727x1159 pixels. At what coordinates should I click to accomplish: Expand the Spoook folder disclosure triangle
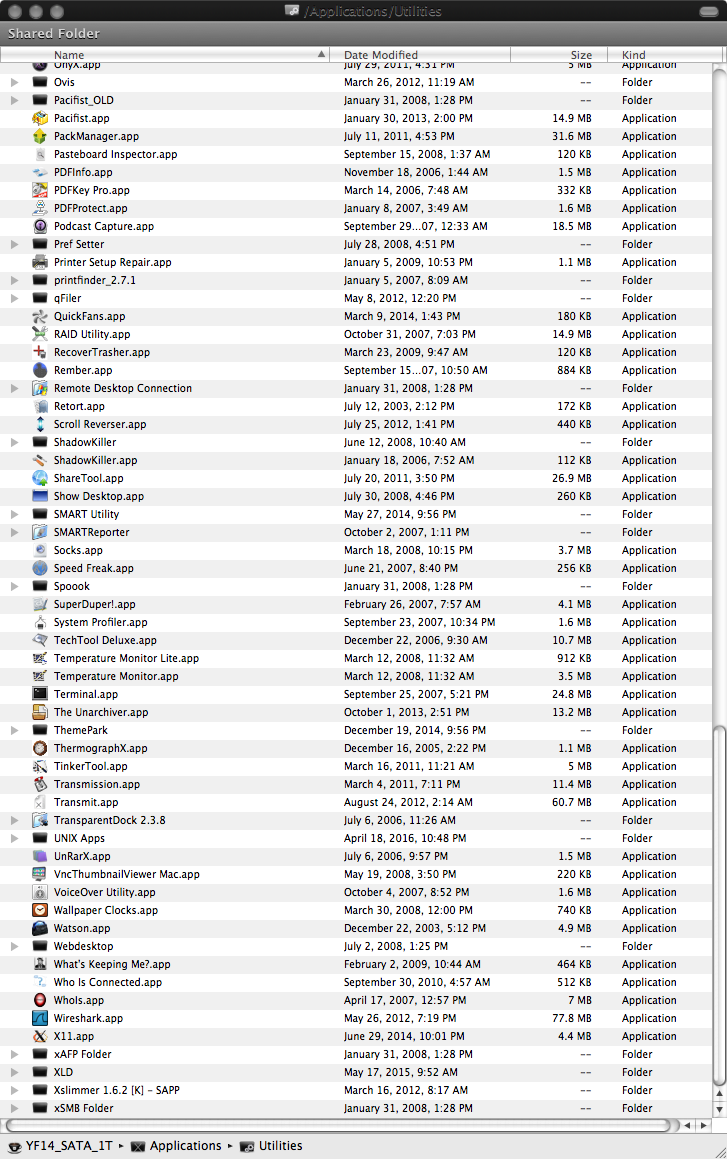[x=15, y=586]
